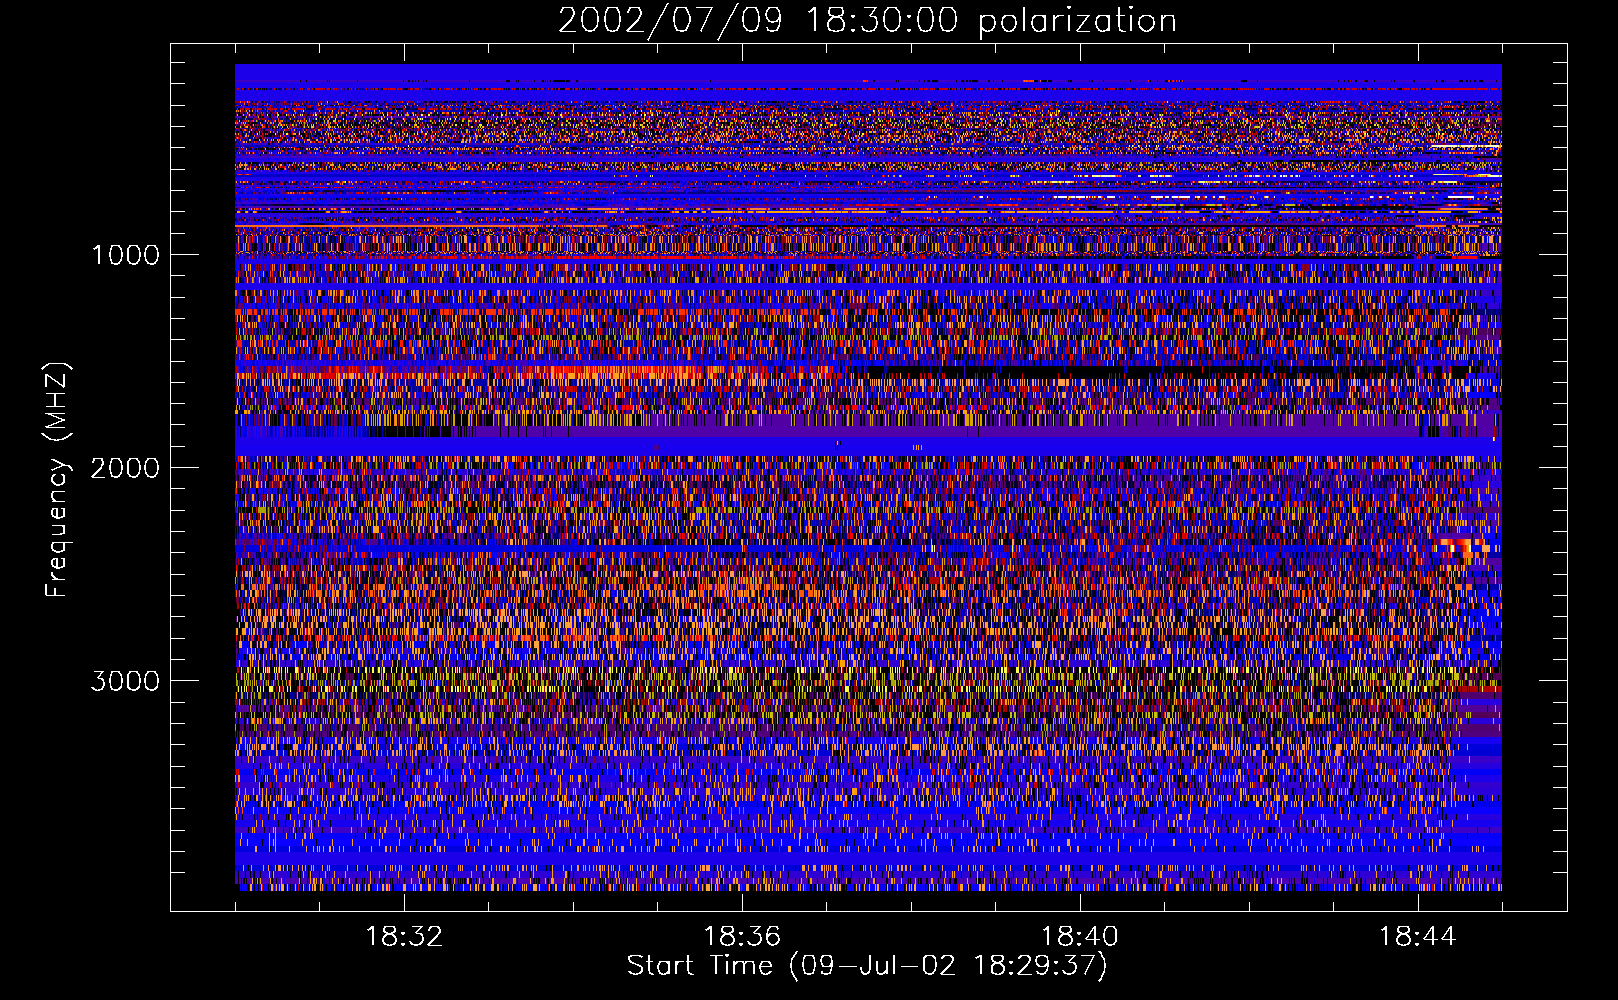This screenshot has width=1618, height=1000.
Task: Click the 18:44 time tick label
Action: [1418, 937]
